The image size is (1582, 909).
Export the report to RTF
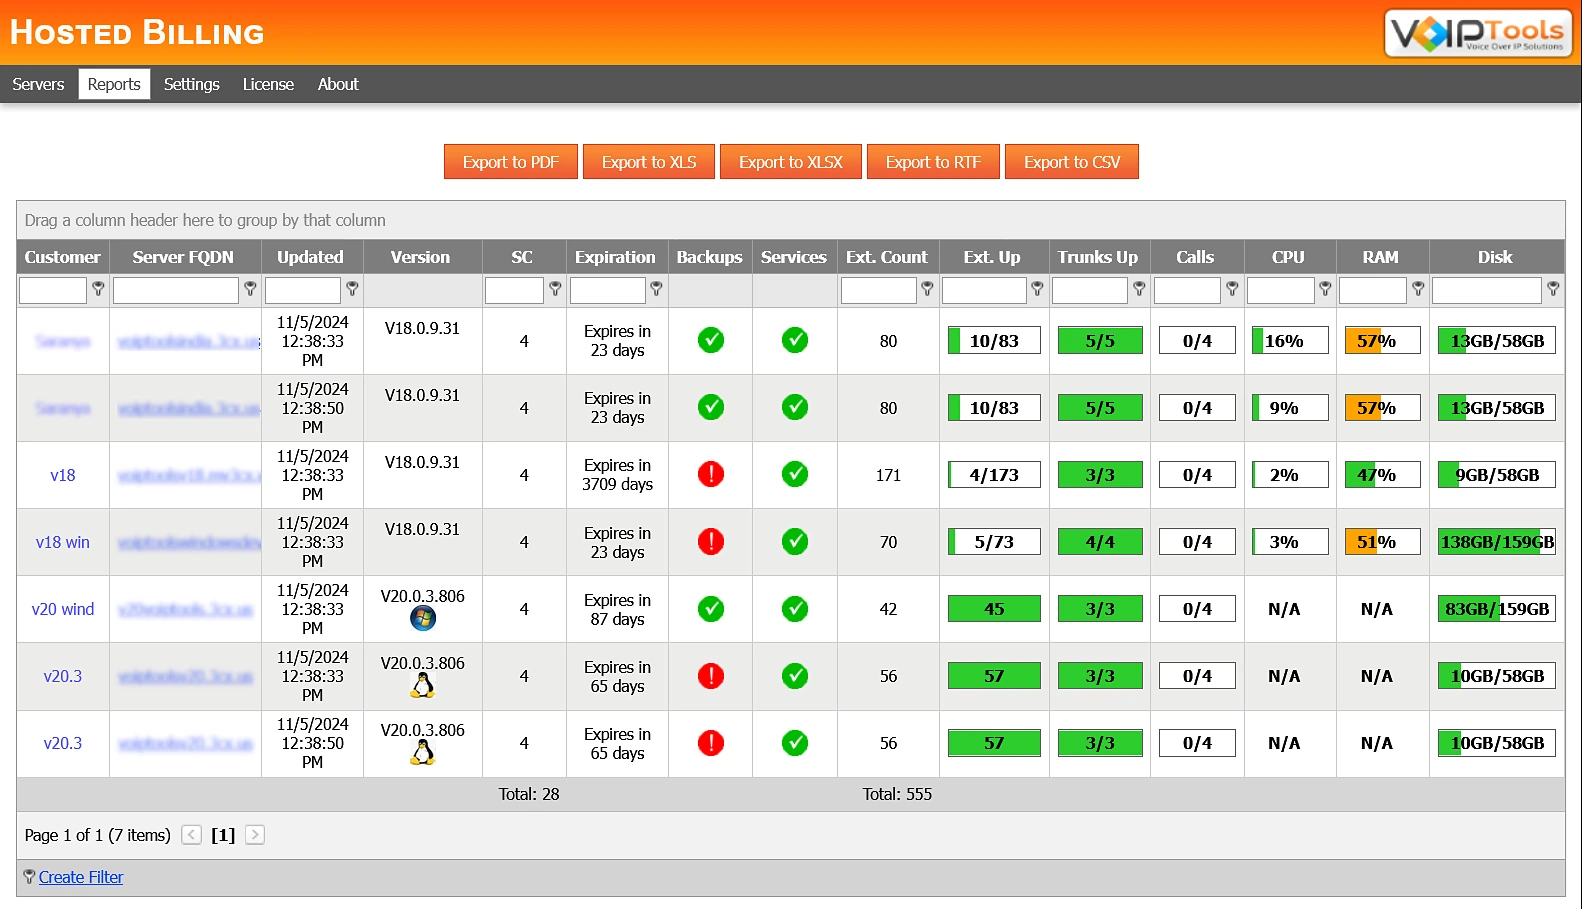pyautogui.click(x=933, y=162)
